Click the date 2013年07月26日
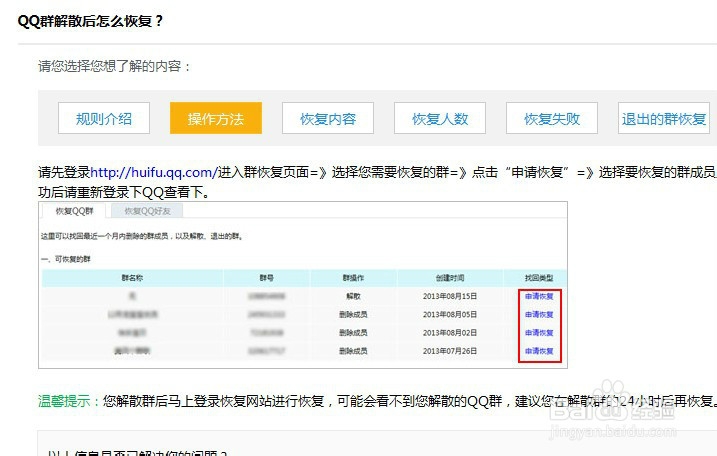This screenshot has width=717, height=456. click(x=450, y=351)
